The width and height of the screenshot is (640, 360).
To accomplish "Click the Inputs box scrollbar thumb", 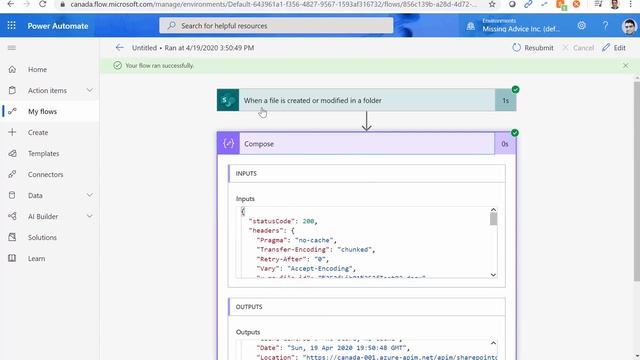I will [x=493, y=219].
